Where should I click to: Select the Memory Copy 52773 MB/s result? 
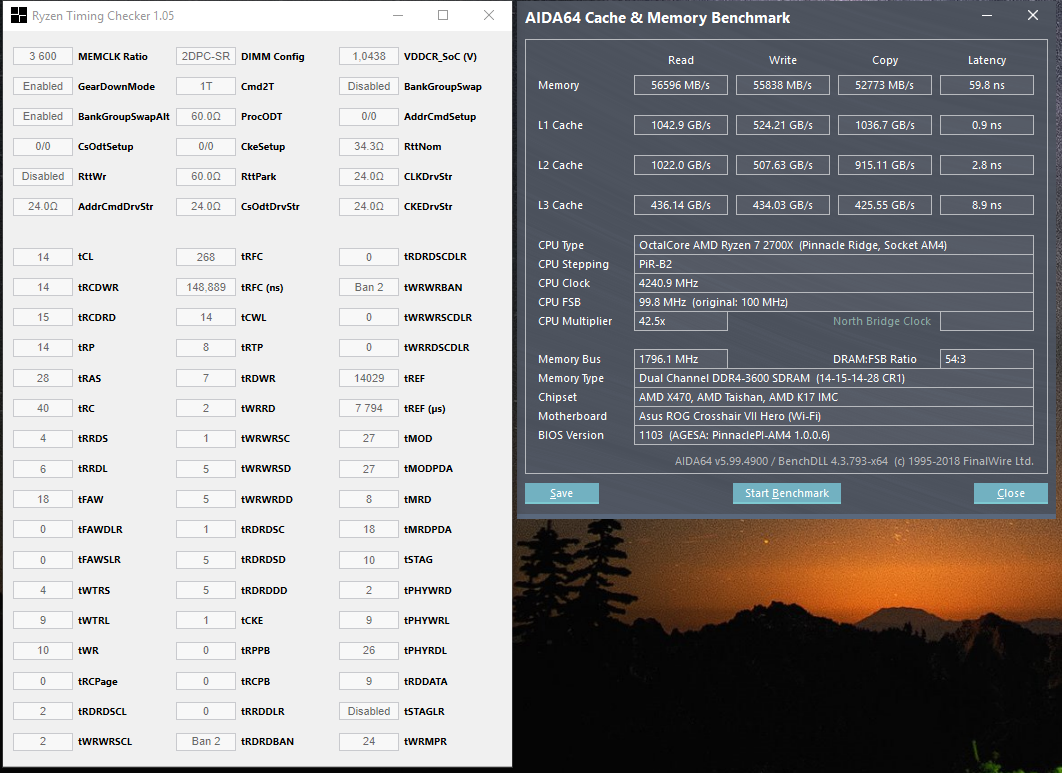pos(885,85)
